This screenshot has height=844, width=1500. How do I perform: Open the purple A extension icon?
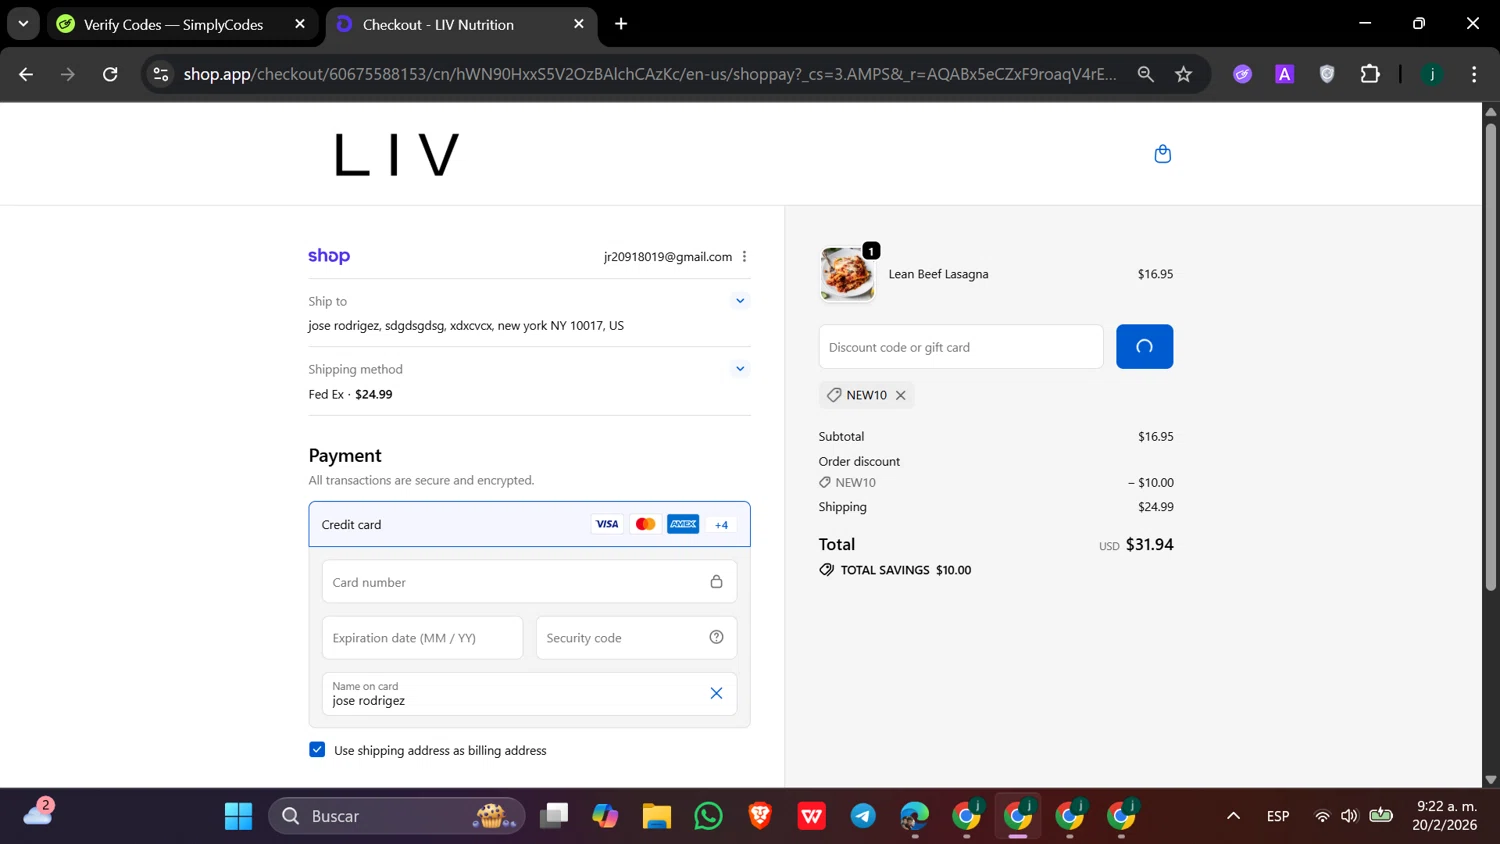click(x=1285, y=74)
